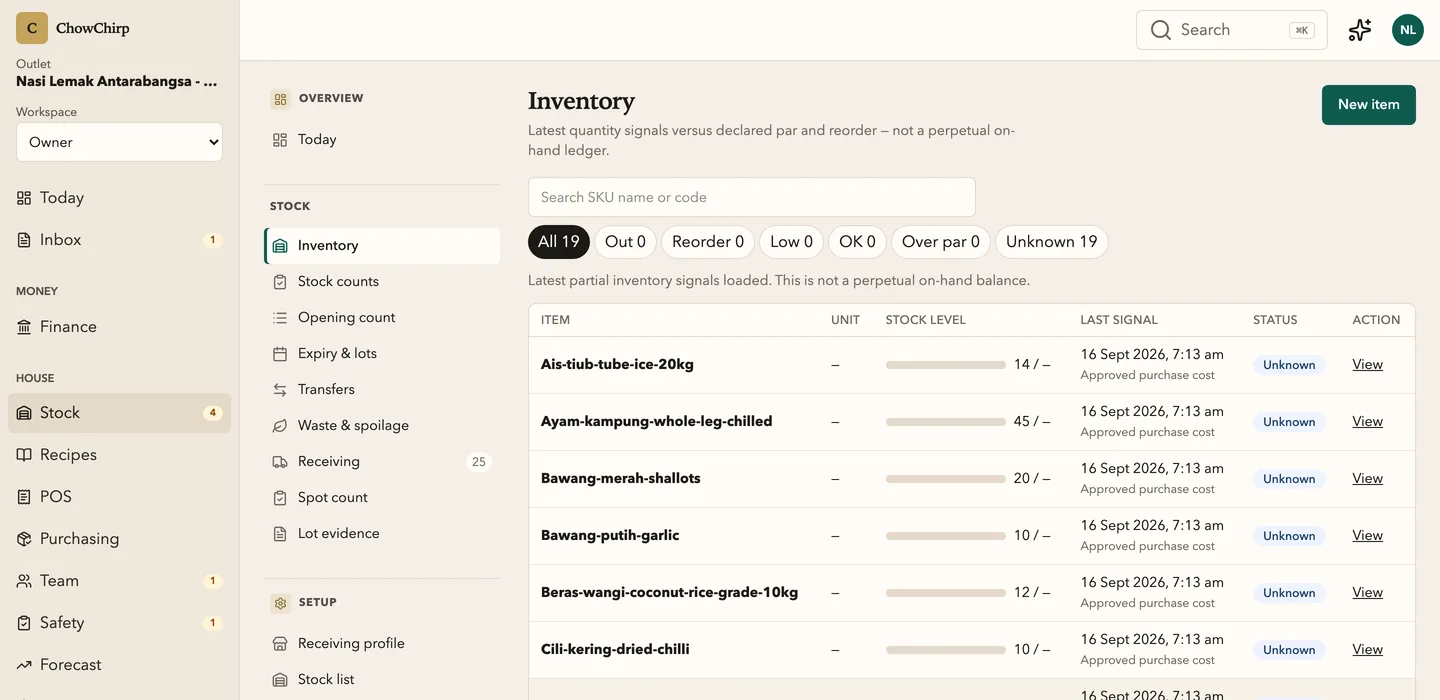The height and width of the screenshot is (700, 1440).
Task: Click the Transfers arrows icon
Action: click(x=280, y=390)
